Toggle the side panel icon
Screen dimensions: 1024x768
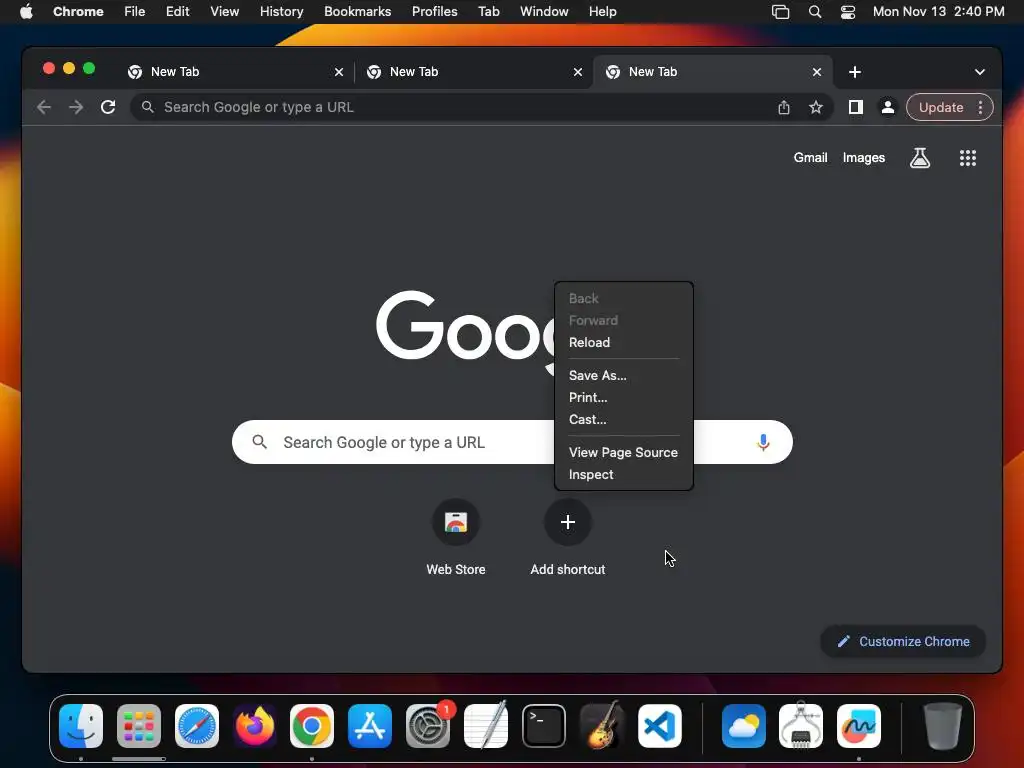pos(856,107)
